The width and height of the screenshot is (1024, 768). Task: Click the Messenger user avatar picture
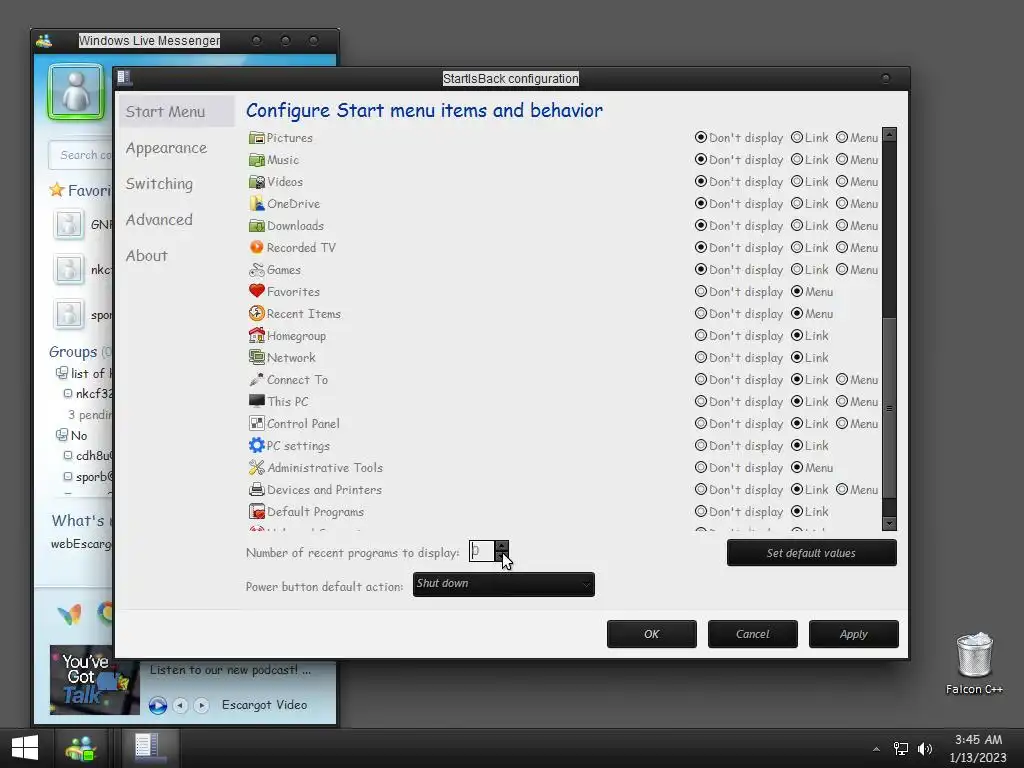76,91
